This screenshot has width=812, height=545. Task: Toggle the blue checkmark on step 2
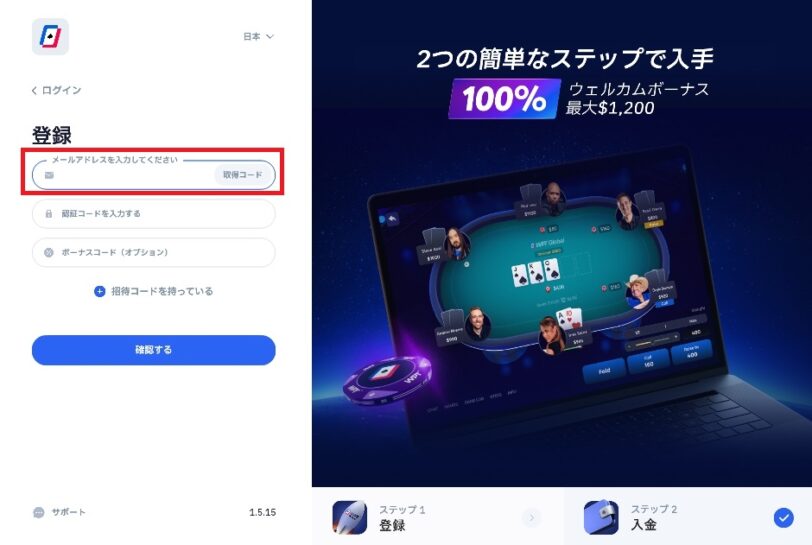784,518
